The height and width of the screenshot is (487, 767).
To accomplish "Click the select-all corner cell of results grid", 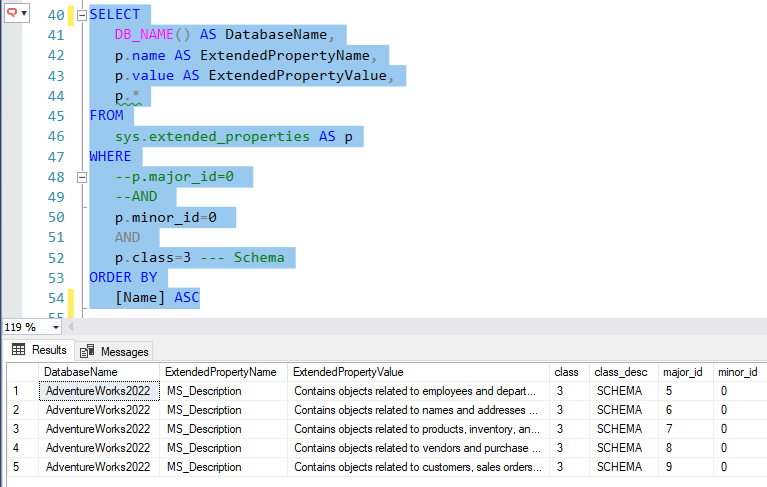I will tap(23, 372).
